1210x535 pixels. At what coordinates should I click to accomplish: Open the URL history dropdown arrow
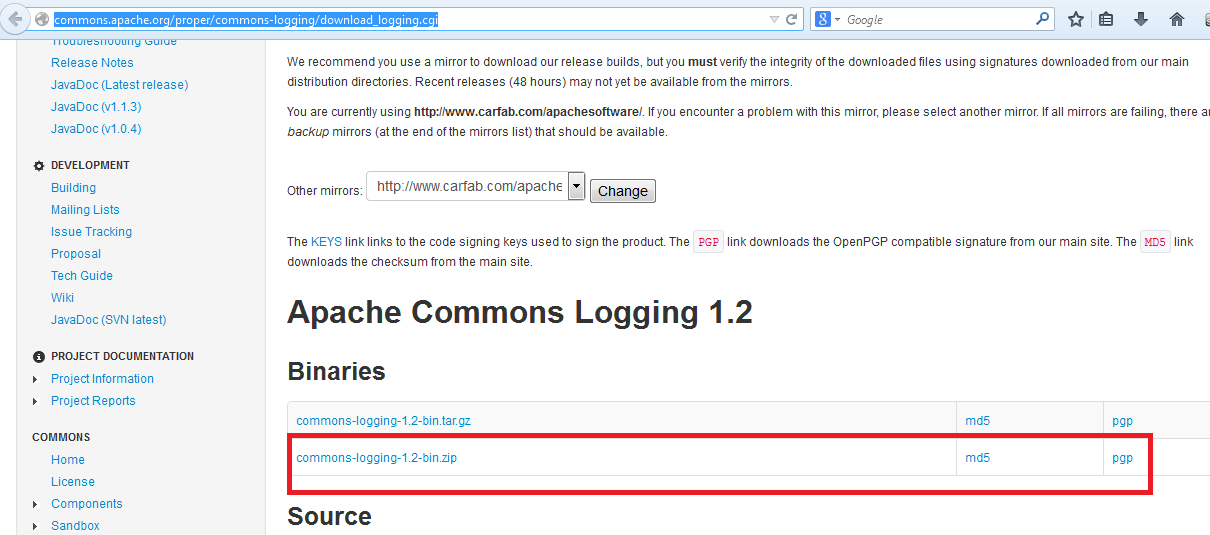(774, 19)
